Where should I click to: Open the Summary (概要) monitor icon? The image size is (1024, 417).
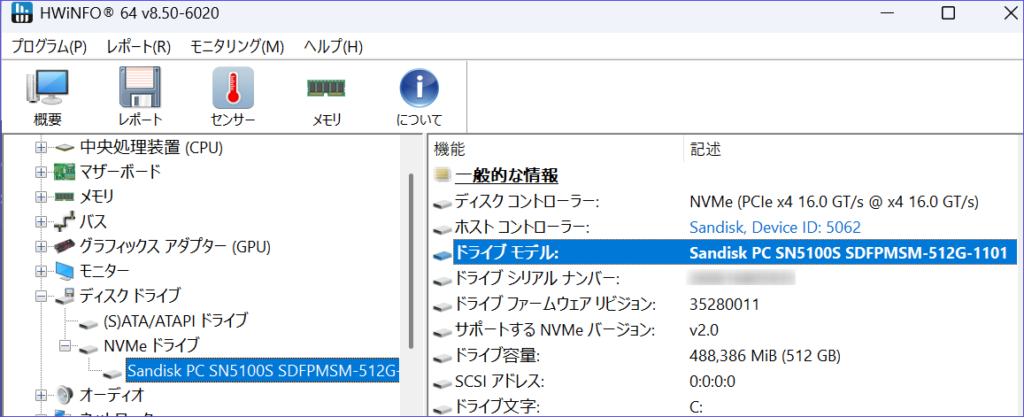(x=47, y=88)
